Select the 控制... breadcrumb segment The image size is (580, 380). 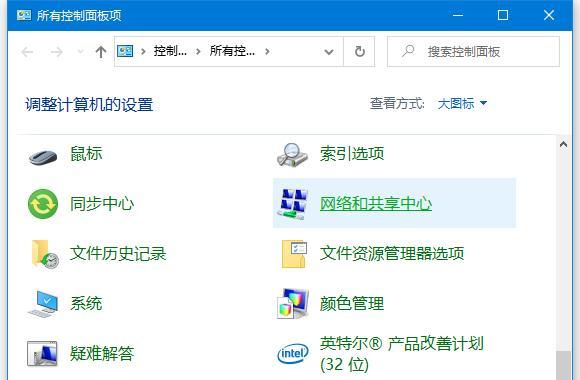[x=170, y=51]
